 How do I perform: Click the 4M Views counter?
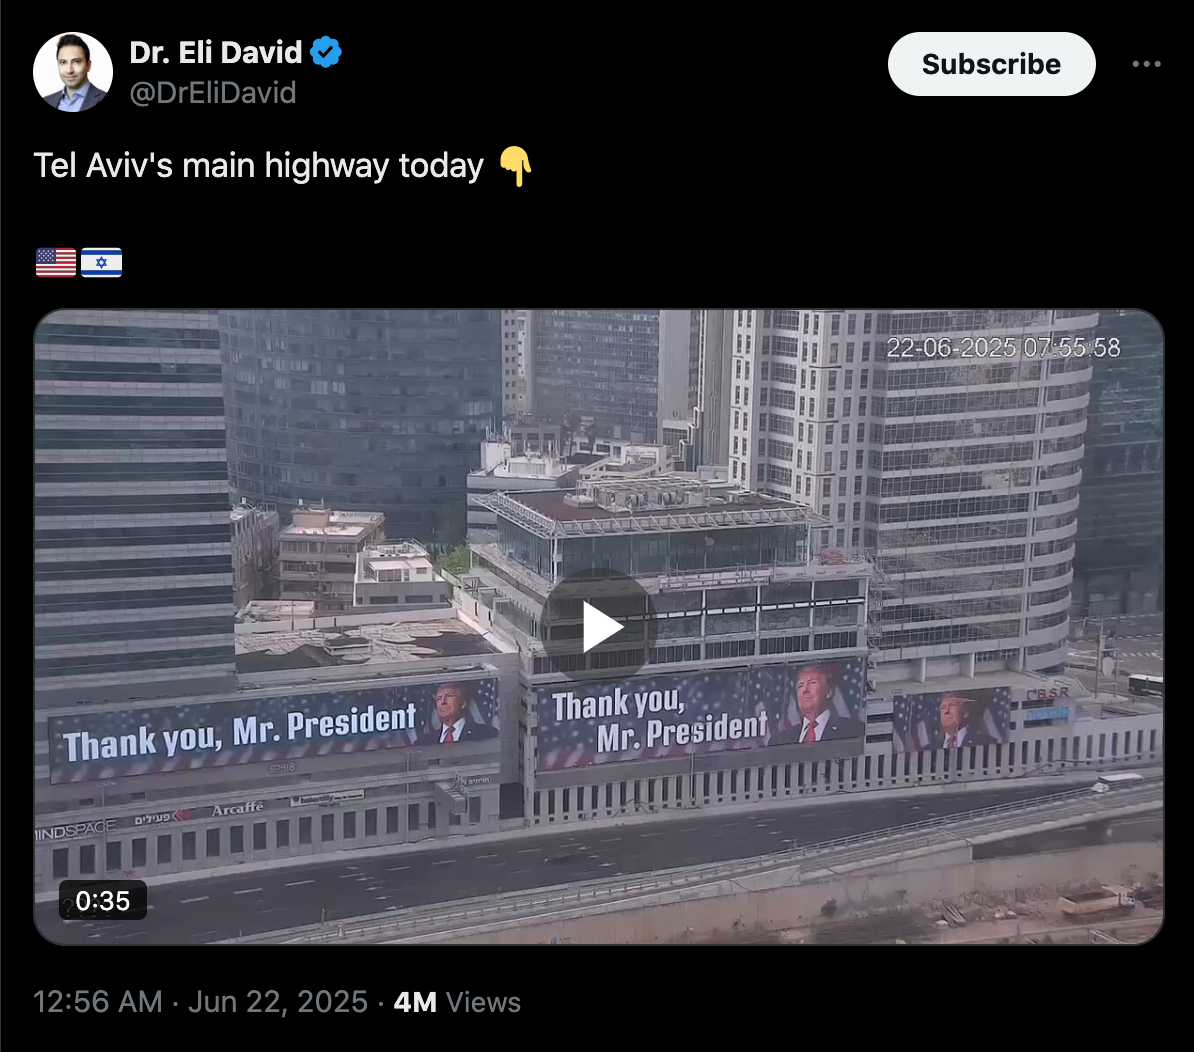(x=457, y=1002)
